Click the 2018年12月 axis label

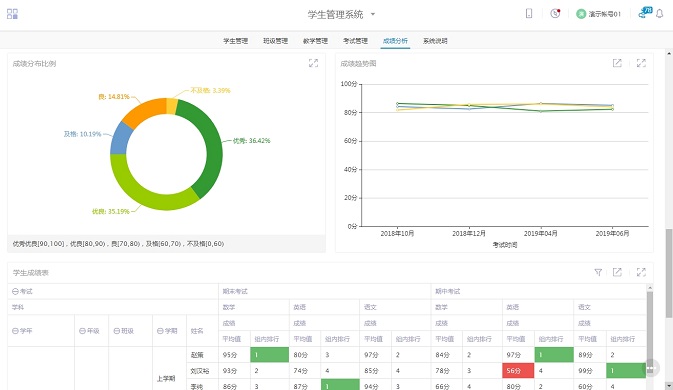click(469, 233)
